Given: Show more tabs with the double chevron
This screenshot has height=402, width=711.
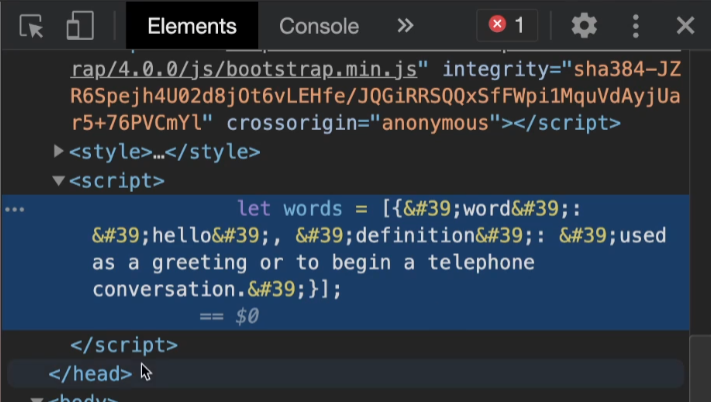Looking at the screenshot, I should (405, 26).
